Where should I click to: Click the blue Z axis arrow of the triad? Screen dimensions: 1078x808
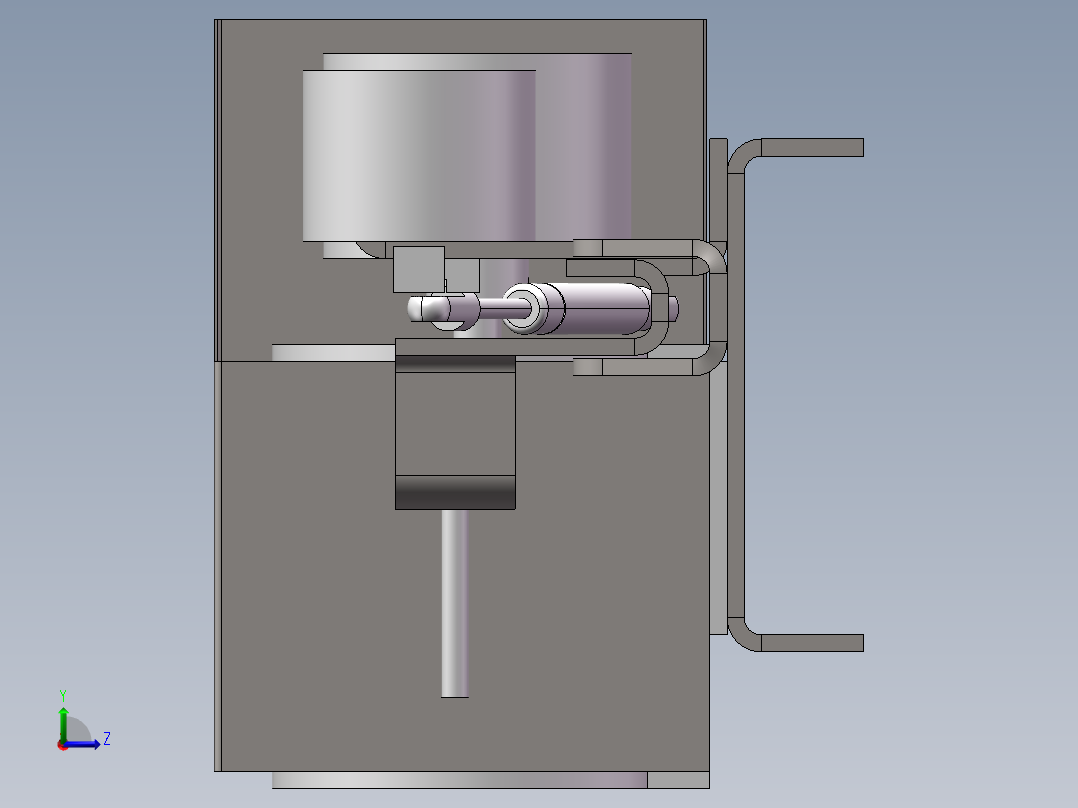tap(82, 744)
